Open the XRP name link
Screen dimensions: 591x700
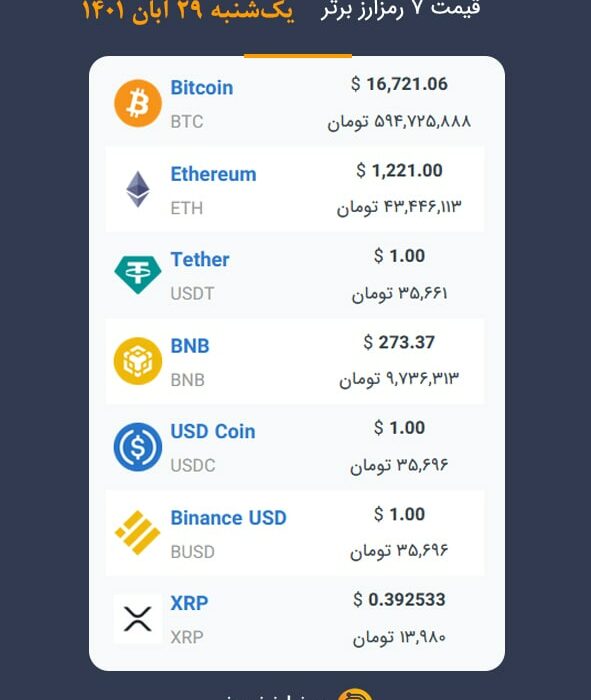tap(189, 603)
